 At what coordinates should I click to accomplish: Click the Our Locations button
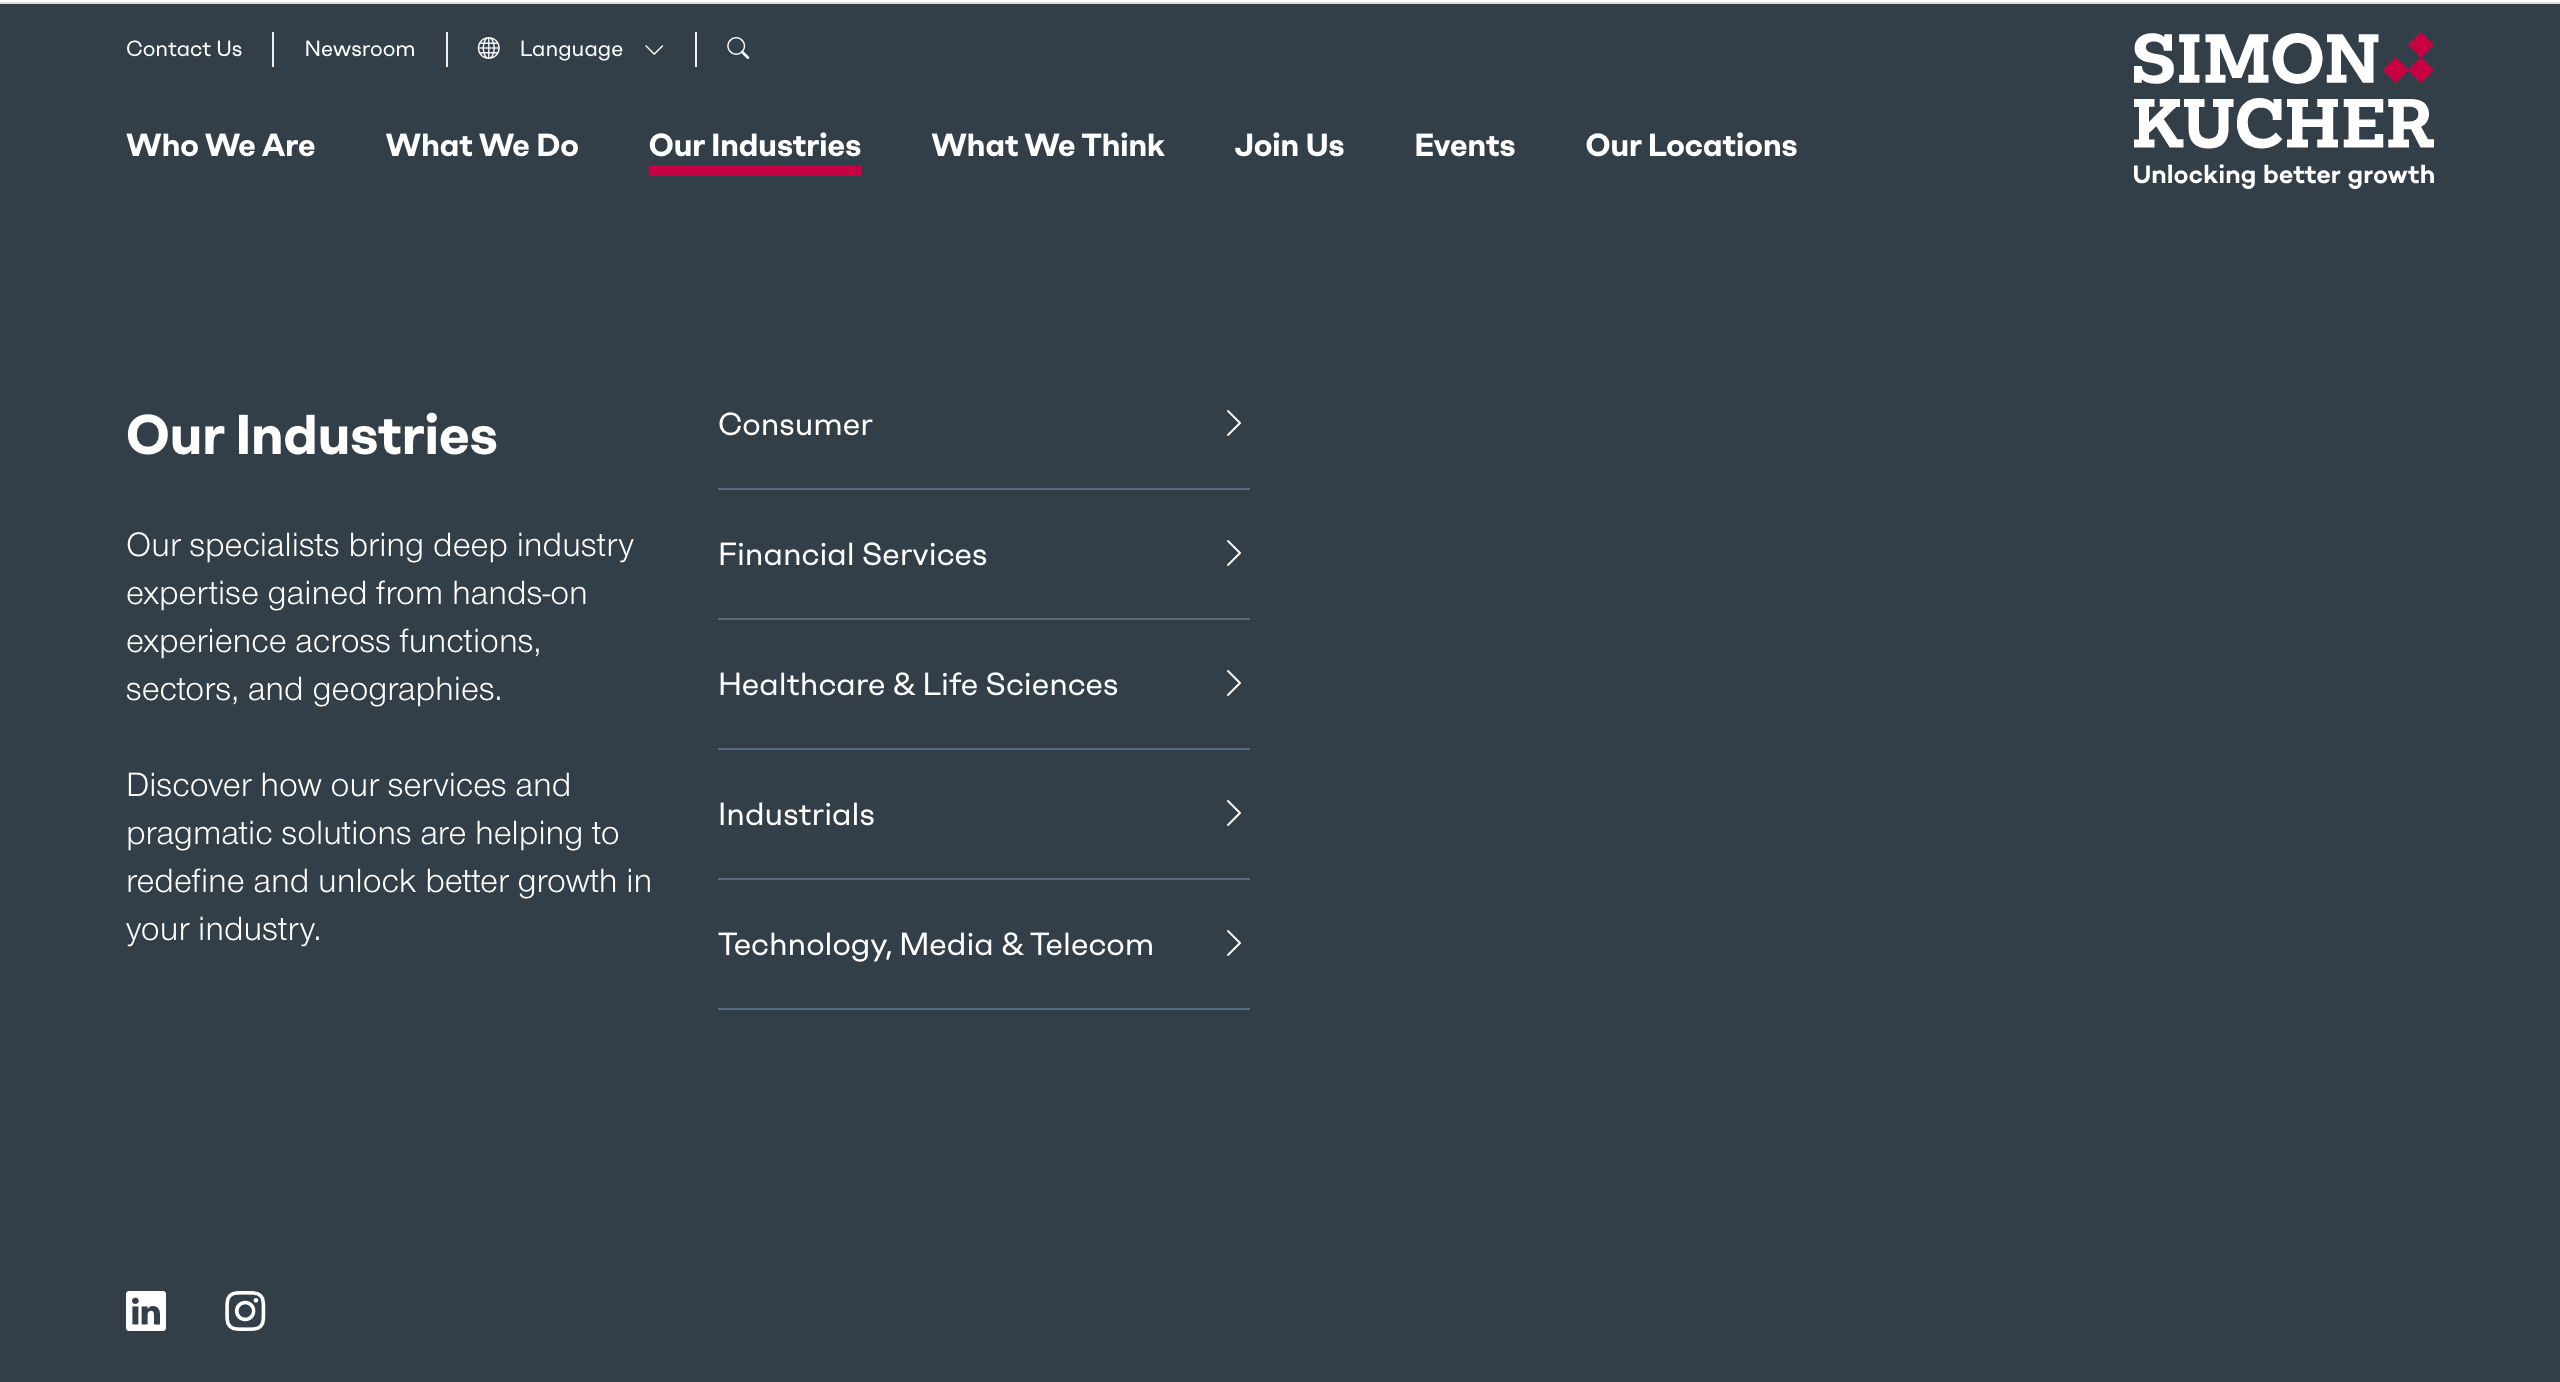pos(1689,145)
